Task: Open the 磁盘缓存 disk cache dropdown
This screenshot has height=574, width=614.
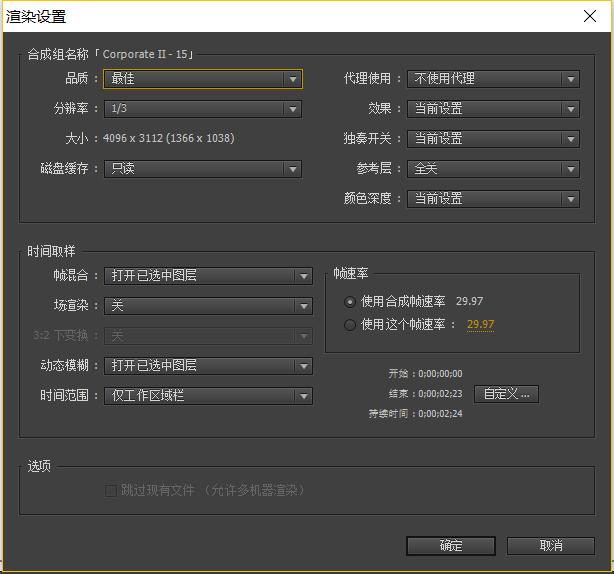Action: [203, 169]
